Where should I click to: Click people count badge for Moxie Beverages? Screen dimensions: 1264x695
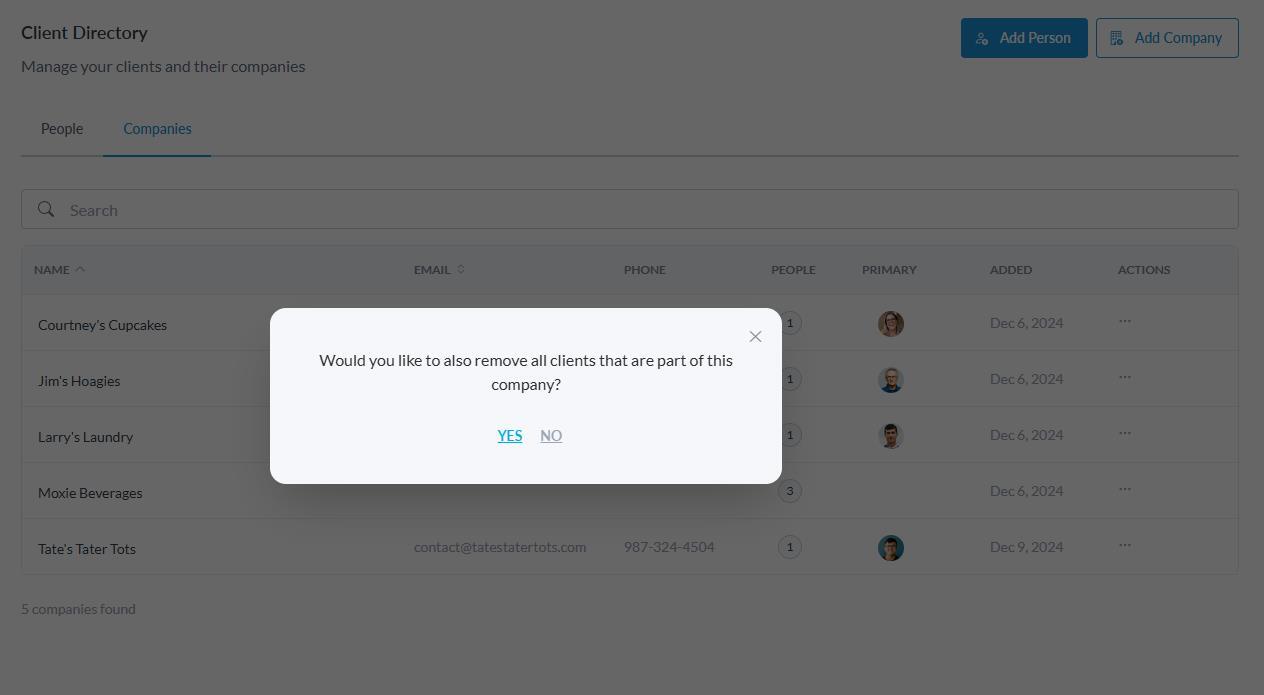(790, 491)
